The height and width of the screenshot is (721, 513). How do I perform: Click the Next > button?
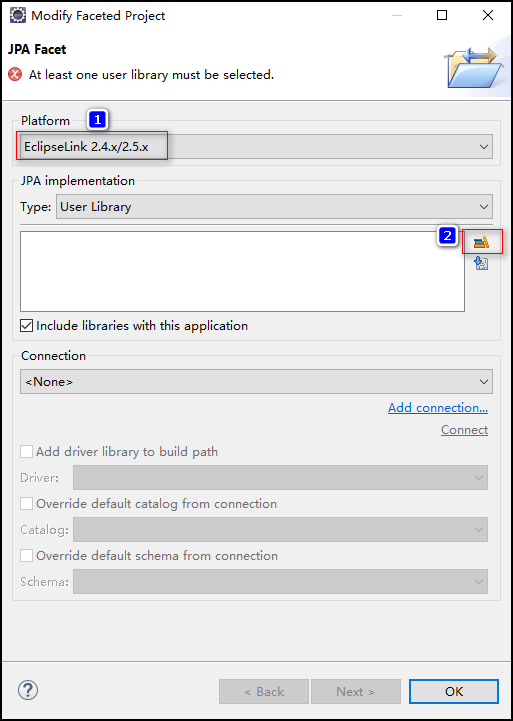(355, 692)
